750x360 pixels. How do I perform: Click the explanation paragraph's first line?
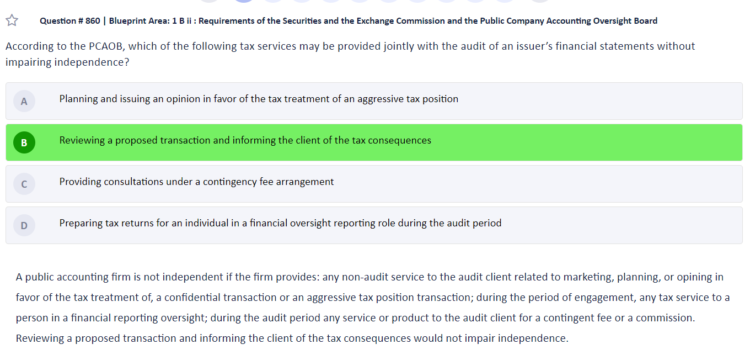[369, 277]
